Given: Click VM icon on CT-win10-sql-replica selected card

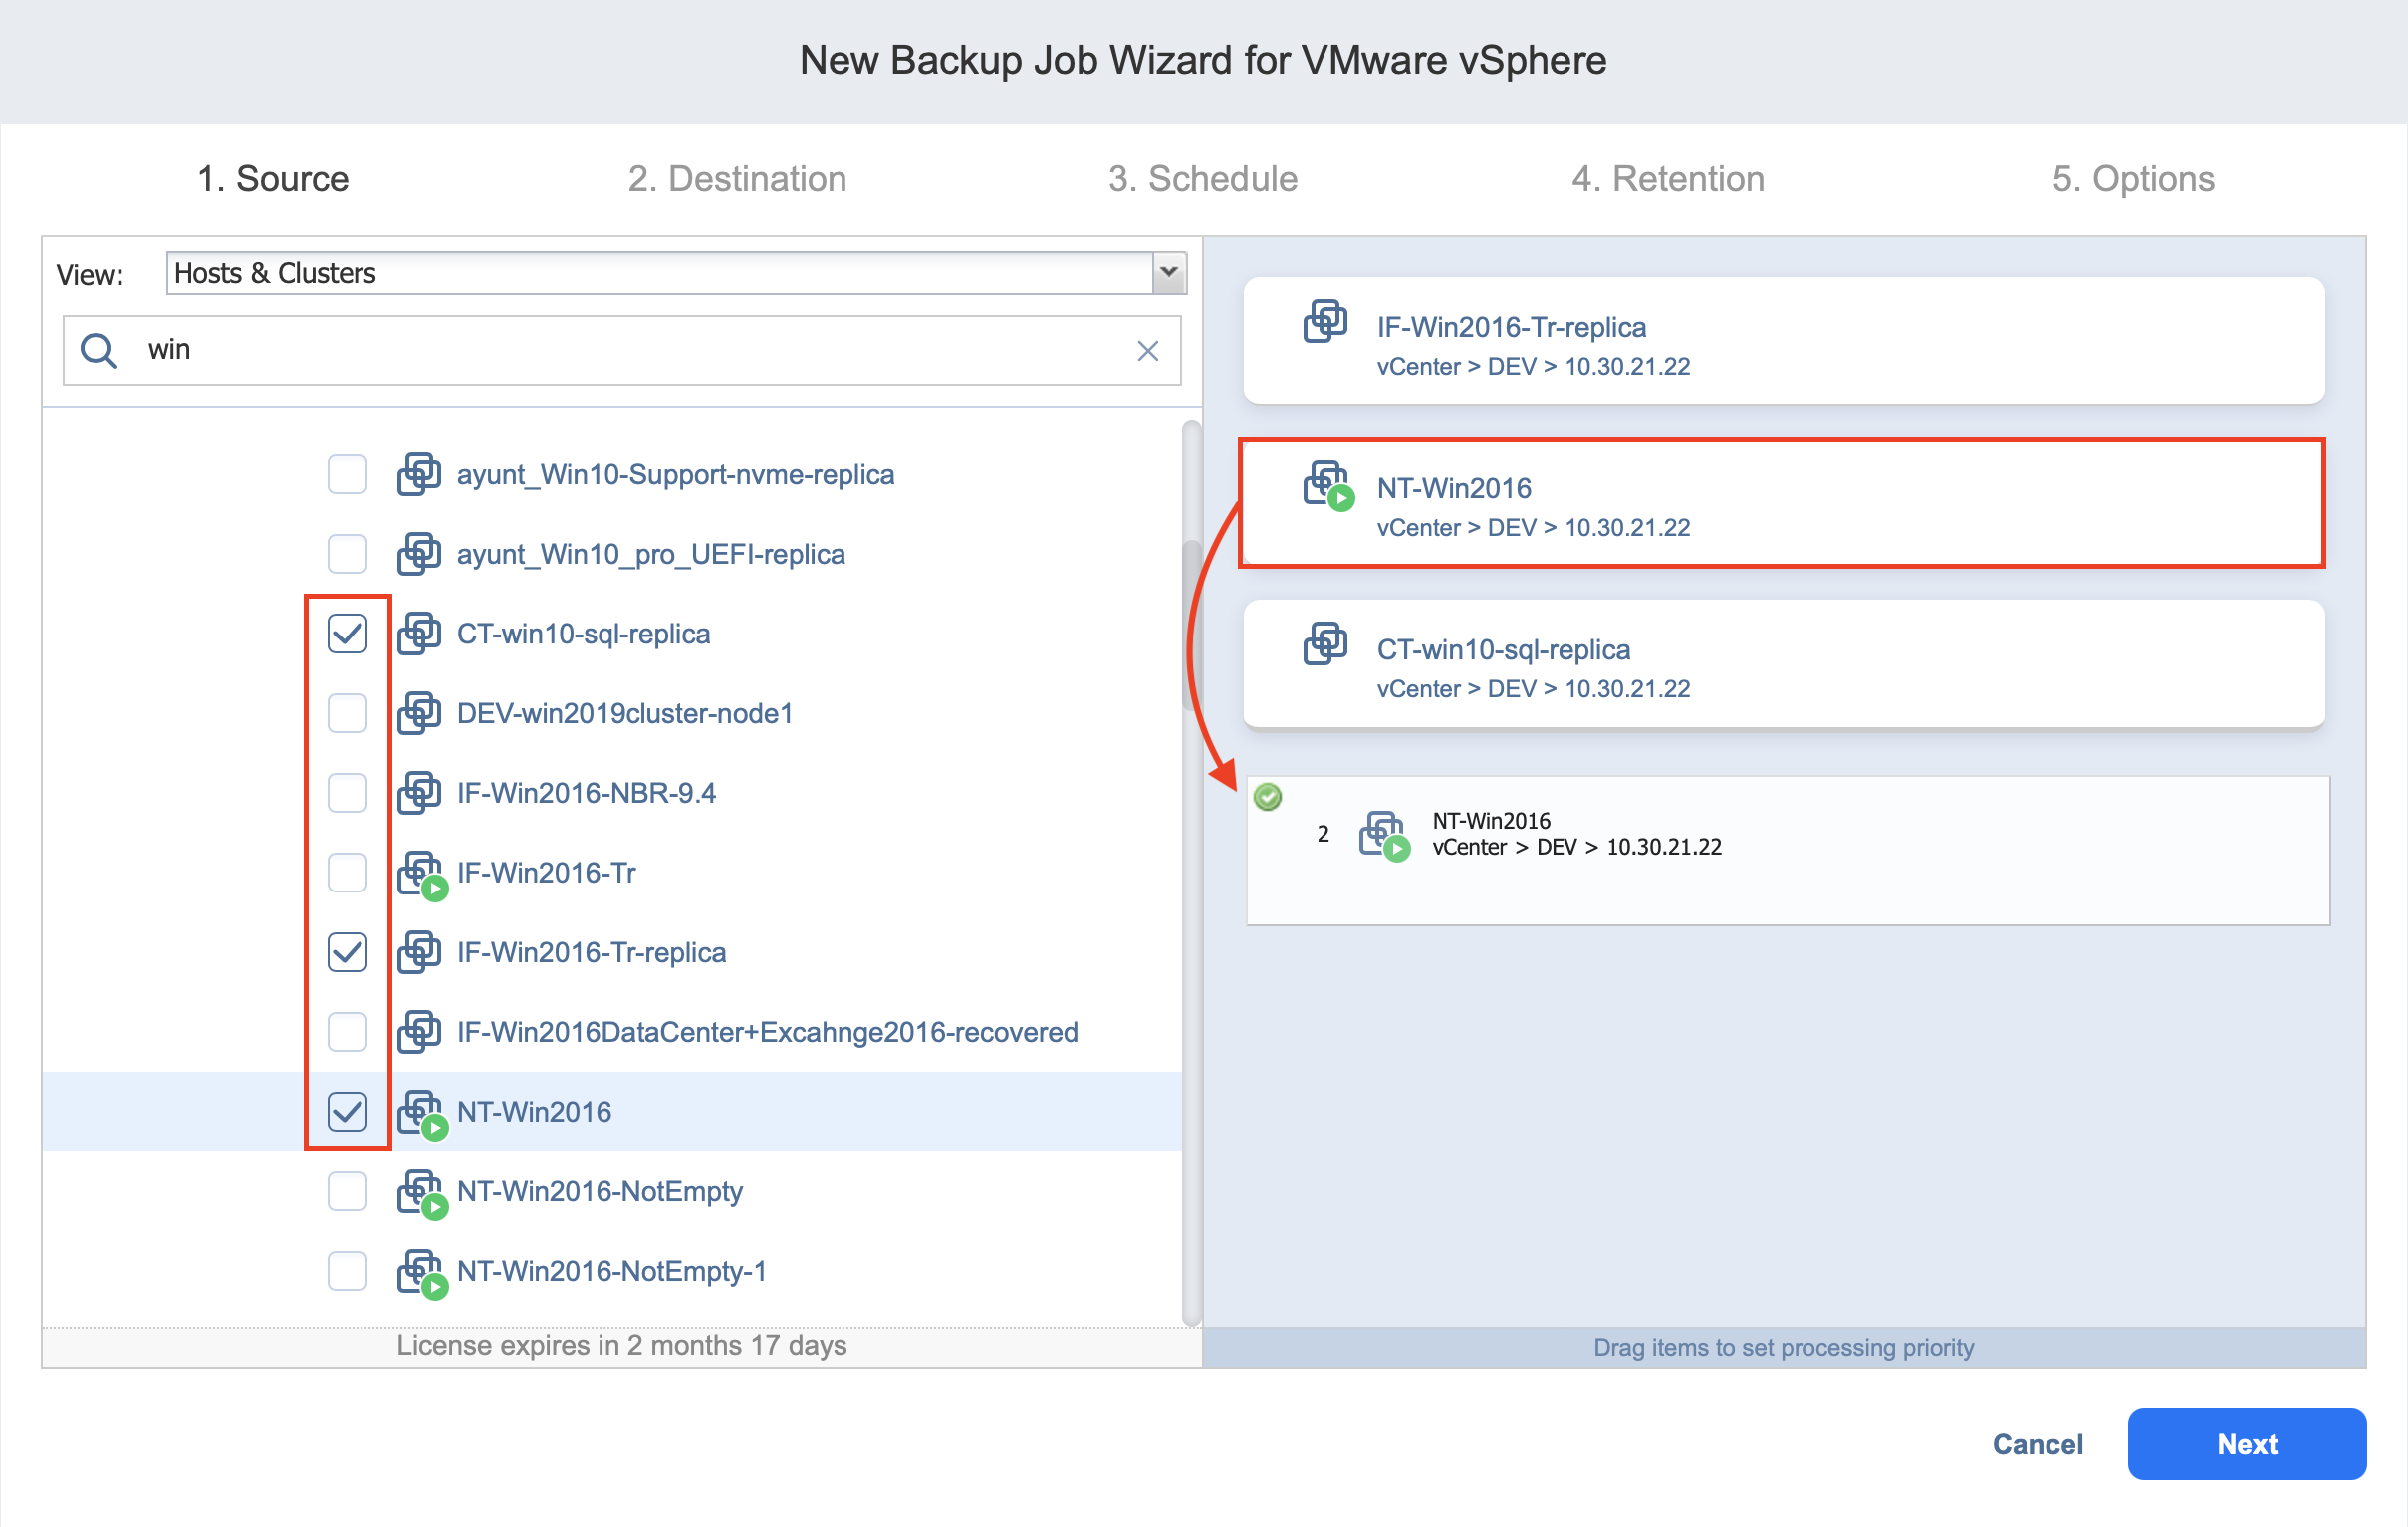Looking at the screenshot, I should (x=1325, y=643).
